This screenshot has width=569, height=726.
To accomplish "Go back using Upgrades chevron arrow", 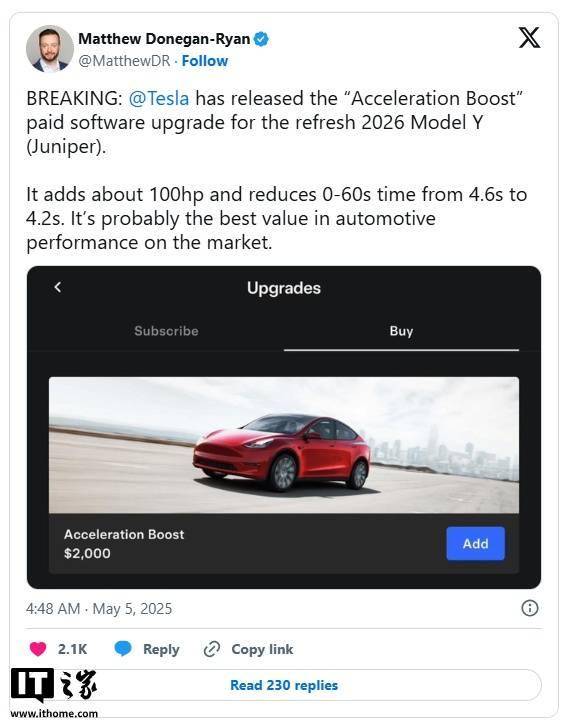I will tap(57, 287).
